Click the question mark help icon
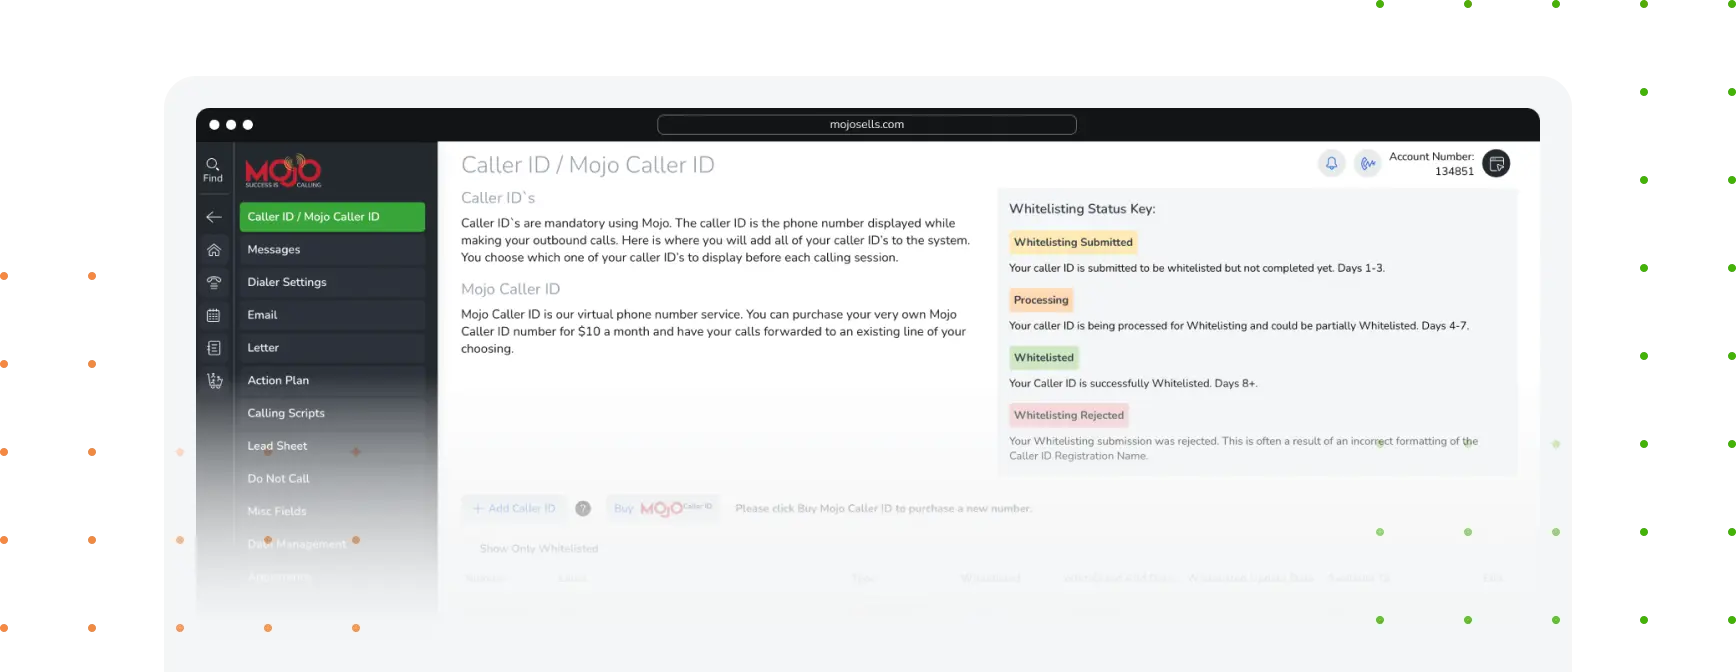This screenshot has width=1736, height=672. (583, 508)
